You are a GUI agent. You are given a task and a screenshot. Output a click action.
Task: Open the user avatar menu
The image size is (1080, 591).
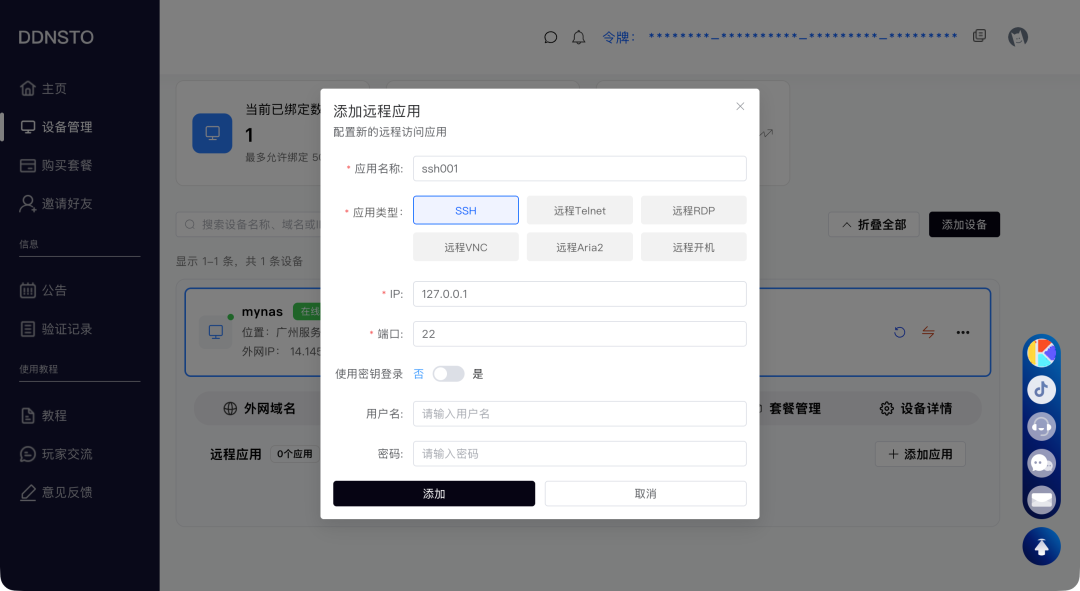pos(1018,37)
